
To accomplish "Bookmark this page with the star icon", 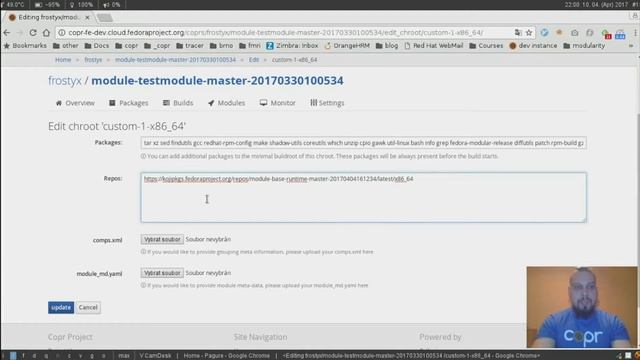I will click(529, 33).
